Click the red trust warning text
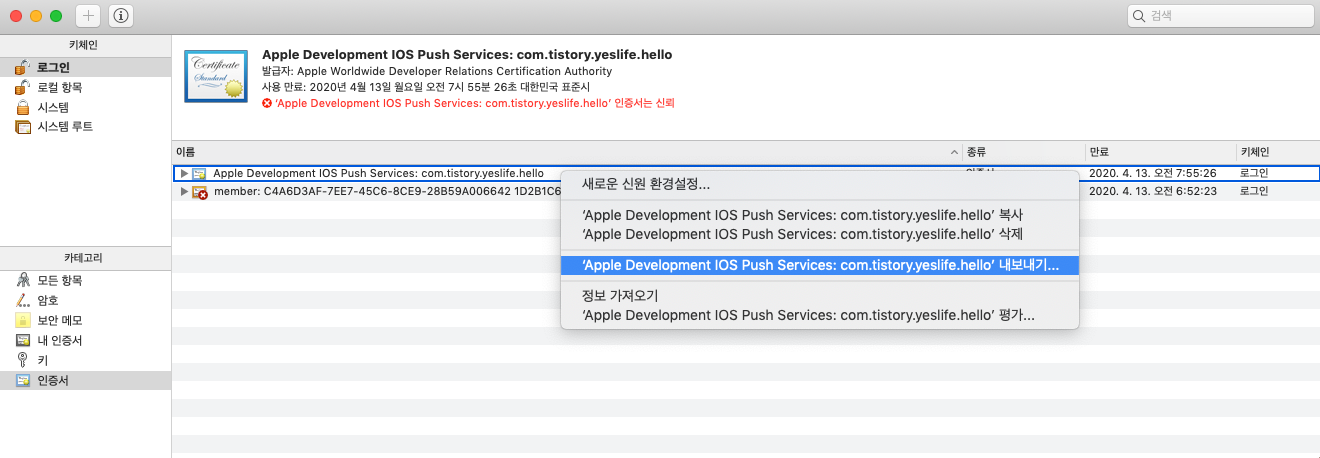This screenshot has height=458, width=1320. [476, 102]
